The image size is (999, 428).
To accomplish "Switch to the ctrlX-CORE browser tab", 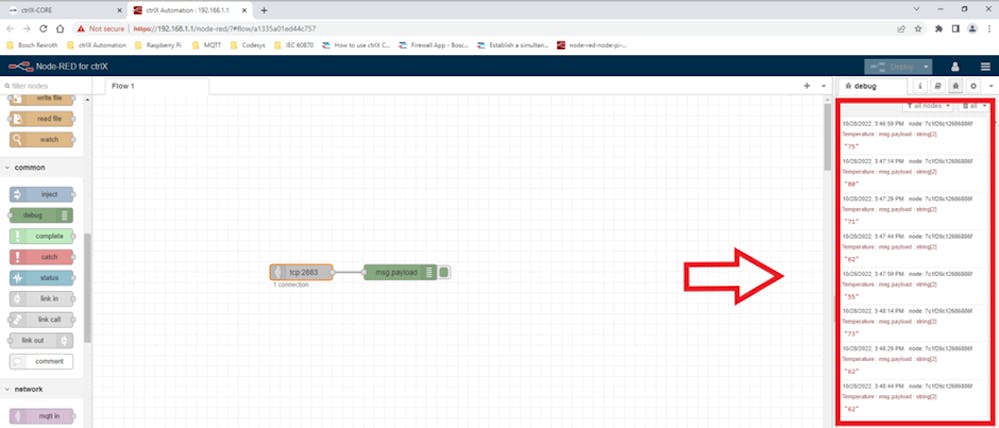I will coord(63,10).
